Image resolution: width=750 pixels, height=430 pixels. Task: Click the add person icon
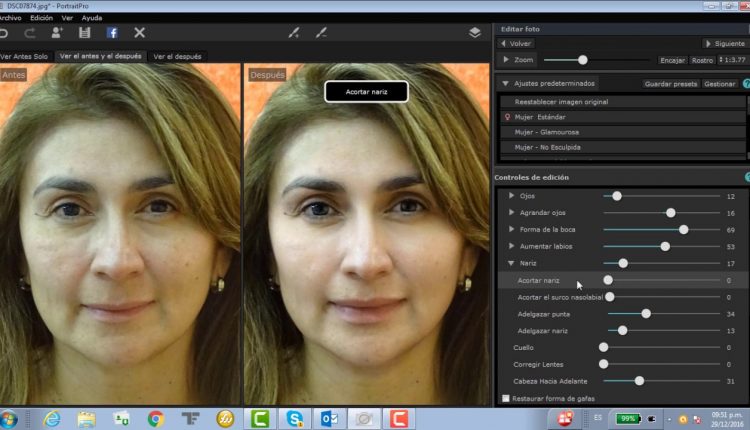(57, 33)
